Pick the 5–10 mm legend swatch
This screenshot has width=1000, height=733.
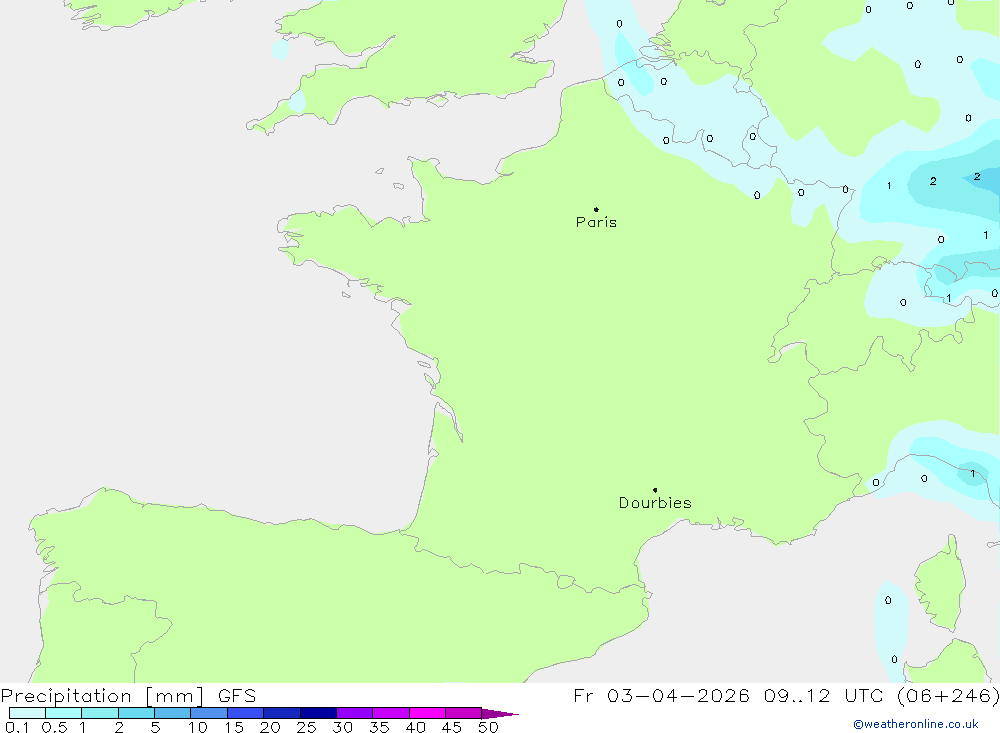[x=173, y=713]
